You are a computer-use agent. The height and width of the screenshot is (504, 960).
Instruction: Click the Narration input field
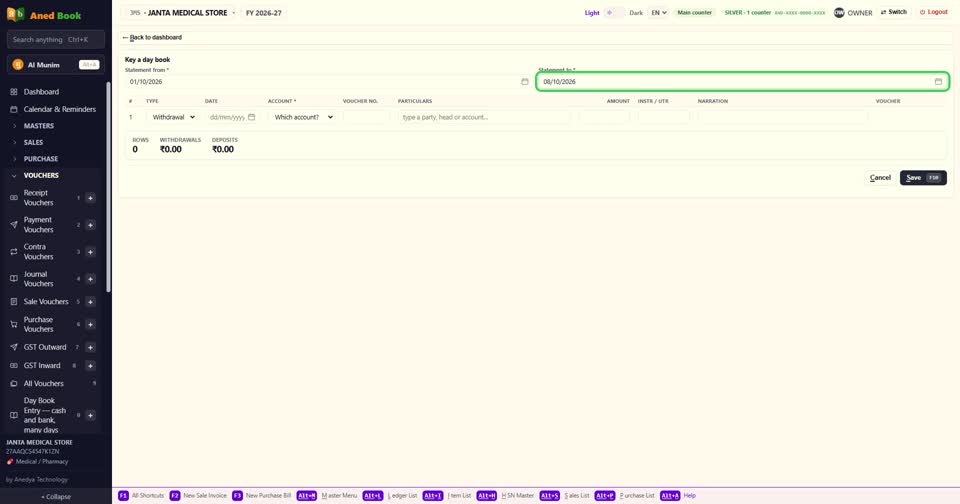coord(782,117)
